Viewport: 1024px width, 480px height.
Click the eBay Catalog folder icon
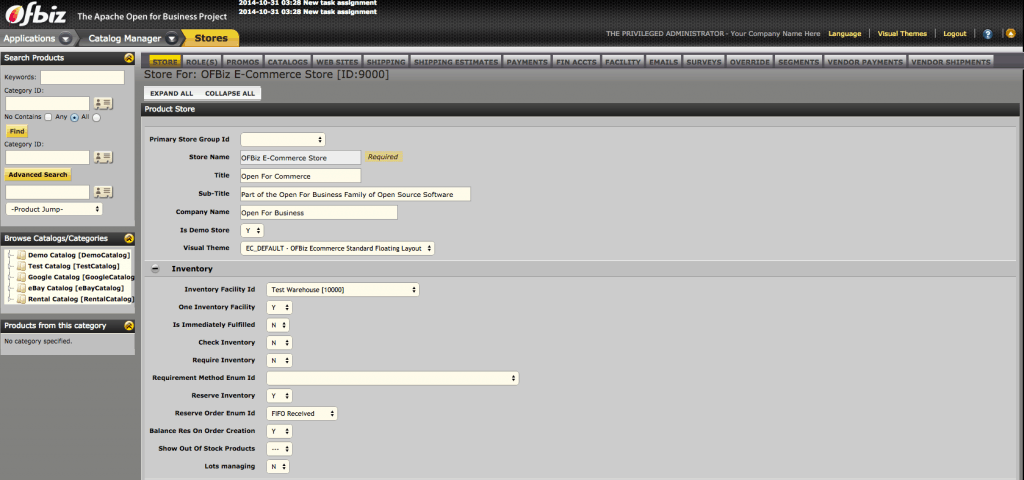tap(22, 288)
